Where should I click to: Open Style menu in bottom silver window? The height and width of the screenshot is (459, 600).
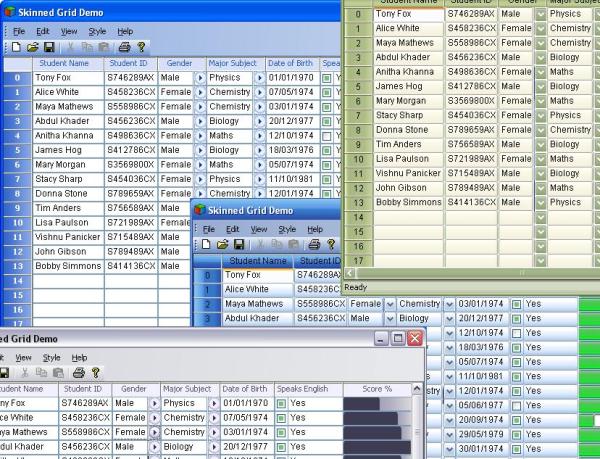[x=51, y=358]
